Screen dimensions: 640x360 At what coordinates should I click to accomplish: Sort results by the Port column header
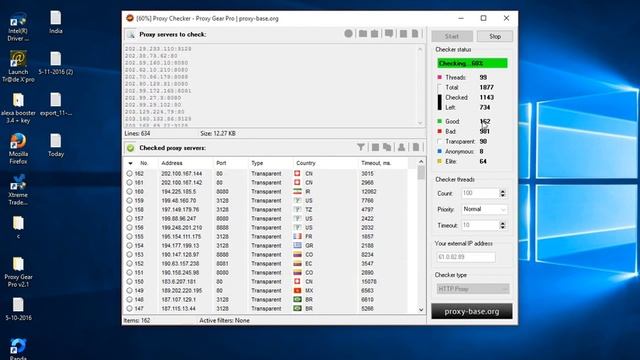[x=231, y=163]
